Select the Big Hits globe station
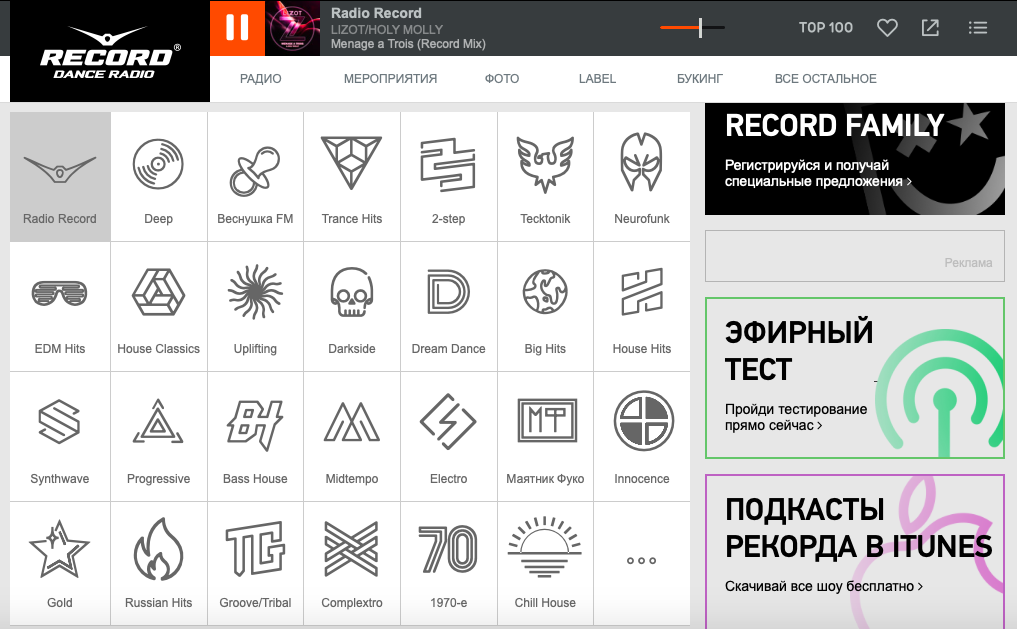The width and height of the screenshot is (1017, 629). [x=545, y=307]
